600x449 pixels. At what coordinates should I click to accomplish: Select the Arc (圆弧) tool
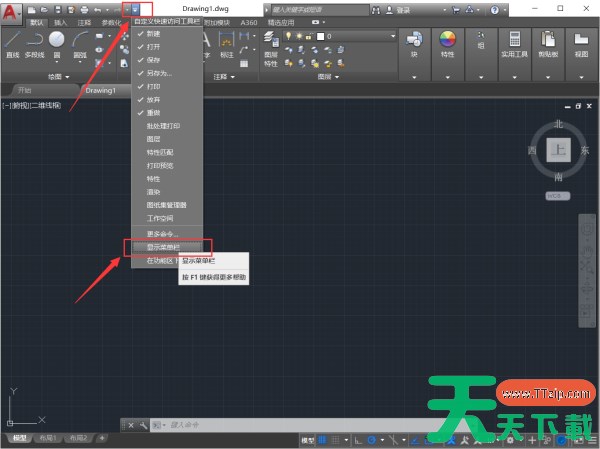[79, 43]
